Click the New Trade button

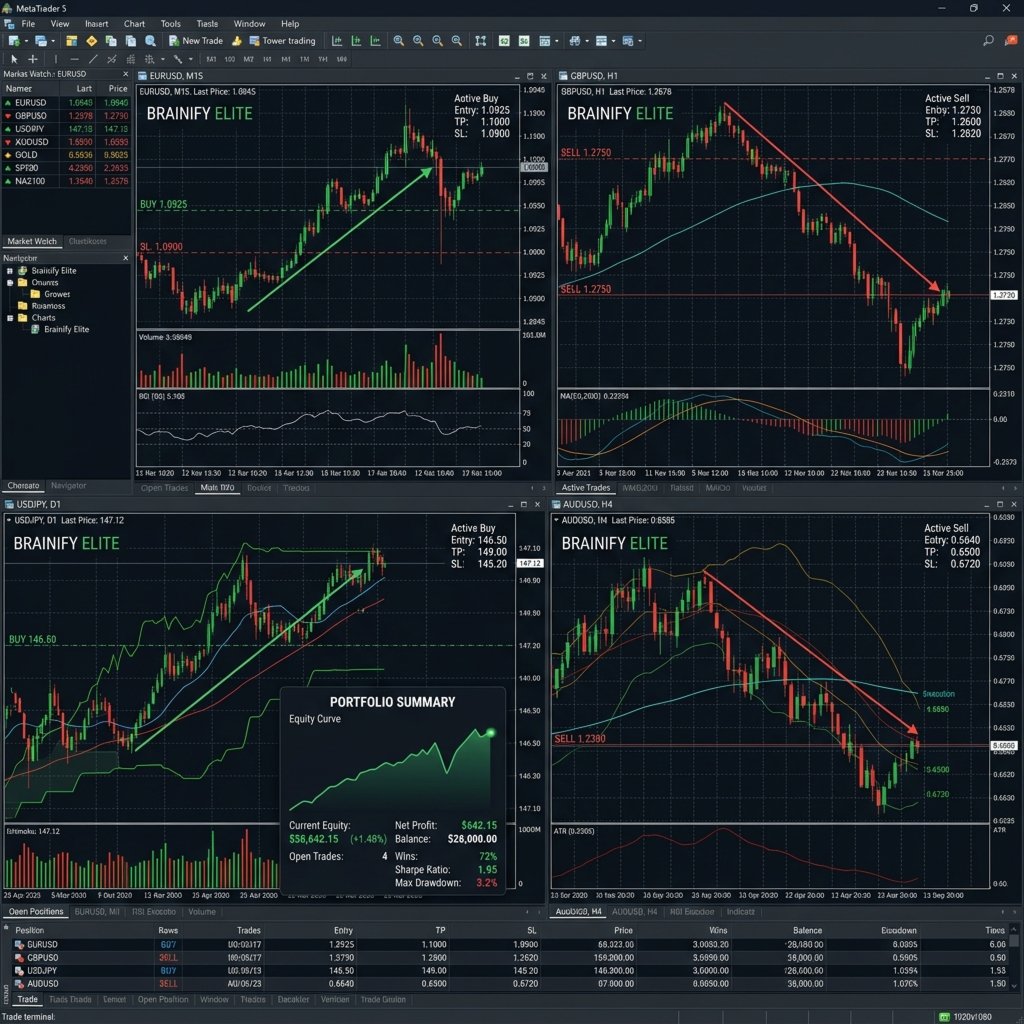click(x=196, y=40)
